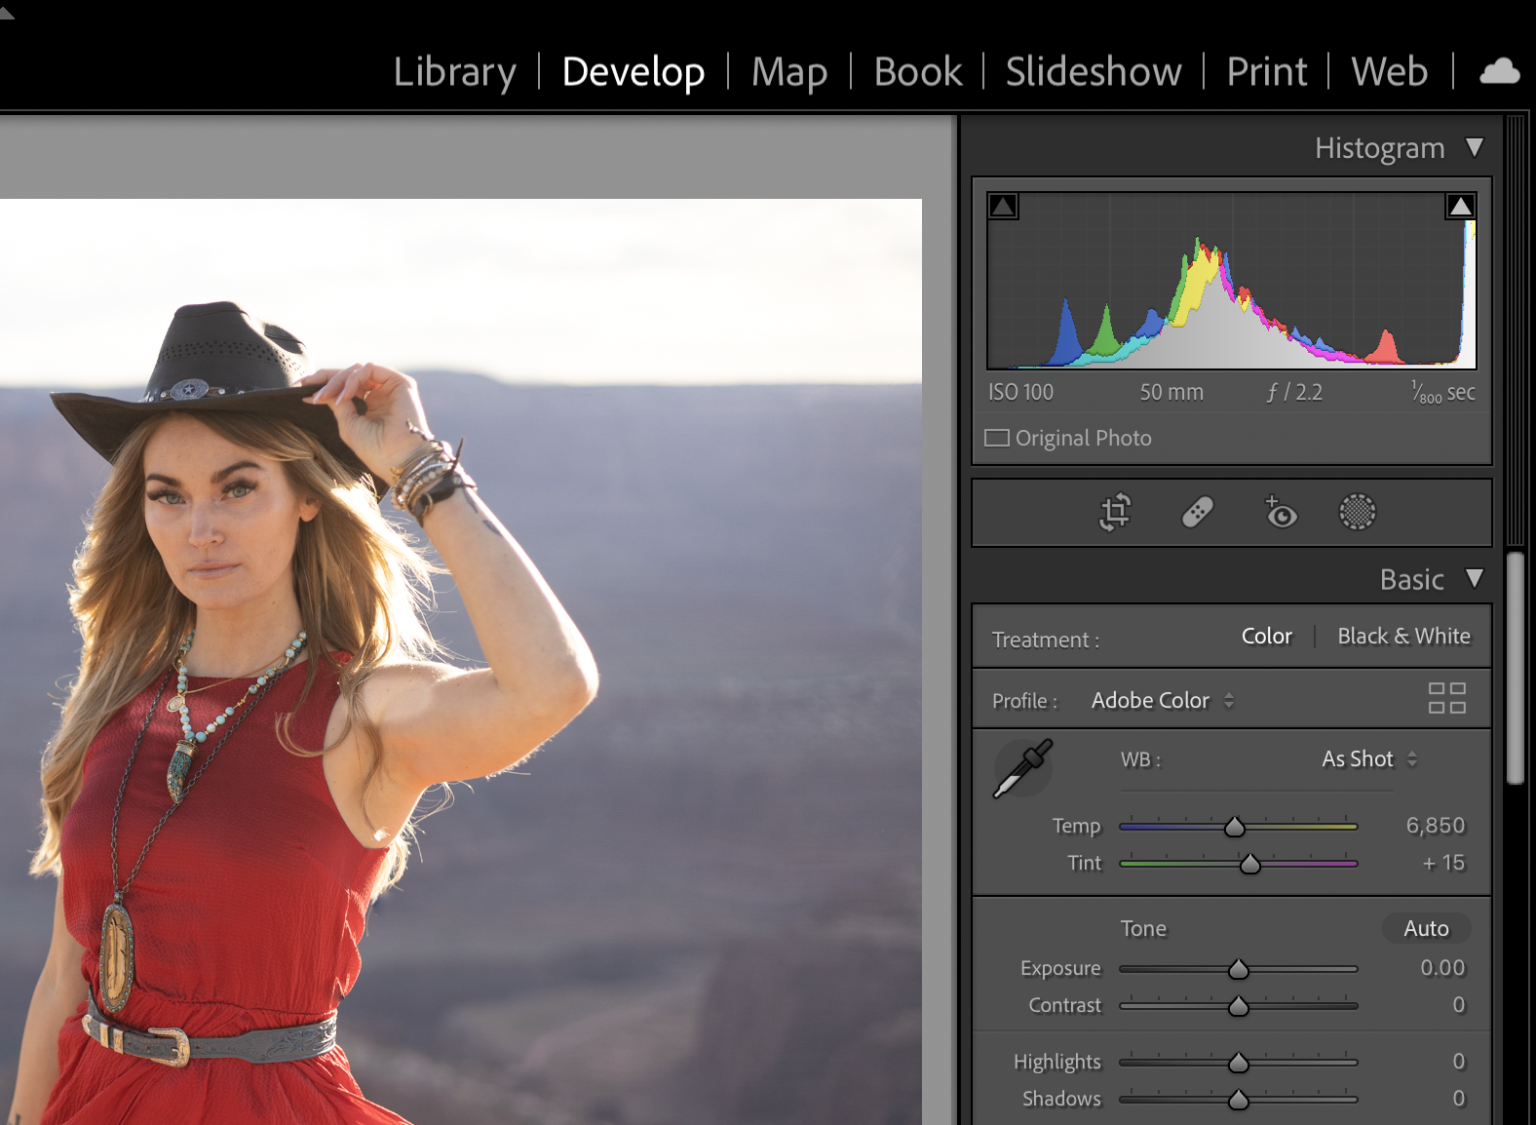
Task: Select the Crop Overlay tool
Action: click(x=1115, y=512)
